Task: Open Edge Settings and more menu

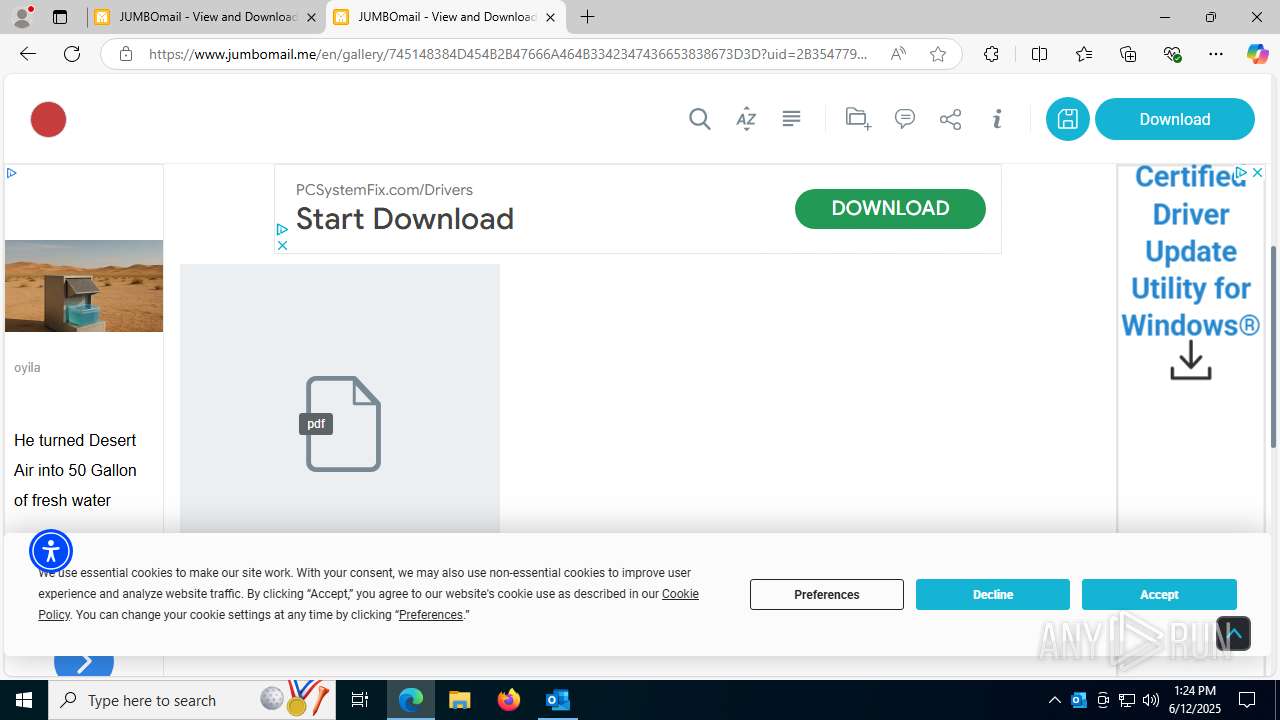Action: pyautogui.click(x=1216, y=54)
